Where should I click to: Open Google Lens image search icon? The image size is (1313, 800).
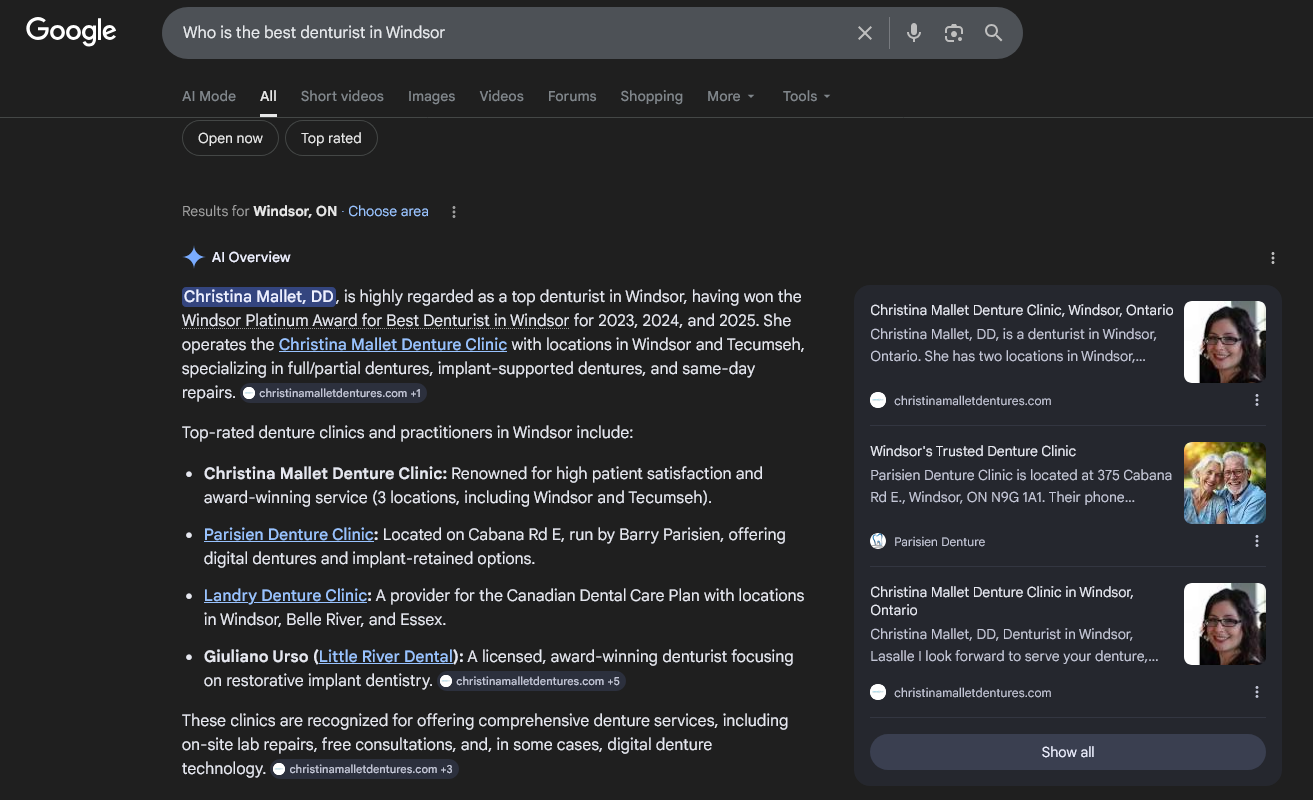pos(953,33)
